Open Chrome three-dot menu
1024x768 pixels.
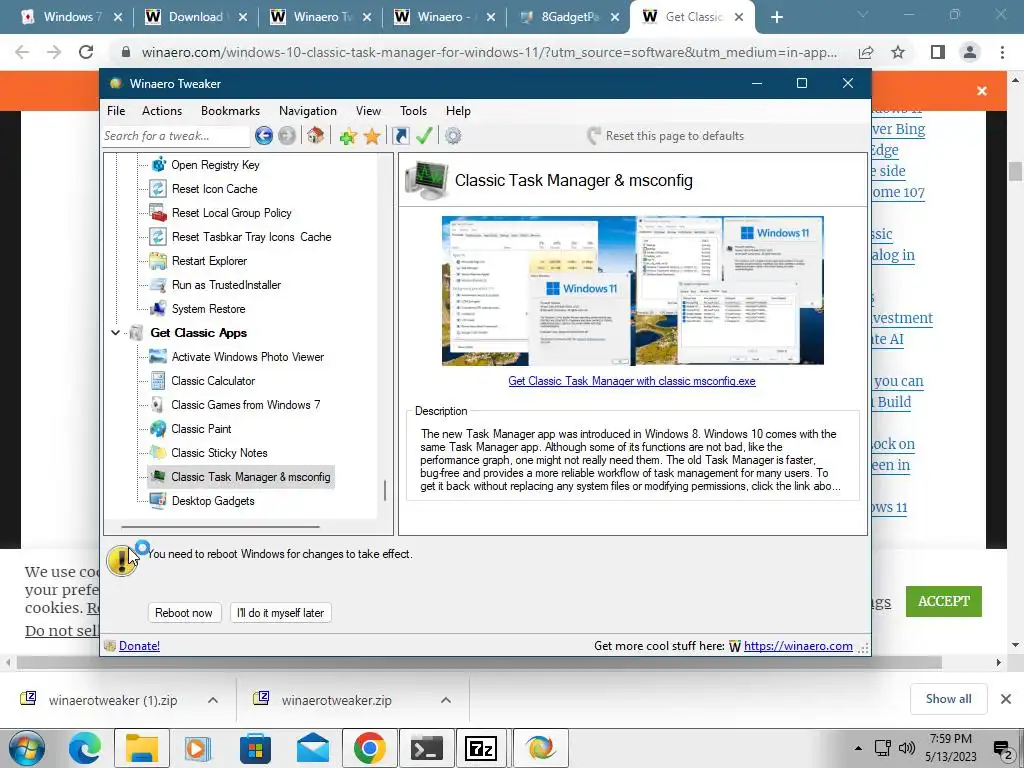1002,52
